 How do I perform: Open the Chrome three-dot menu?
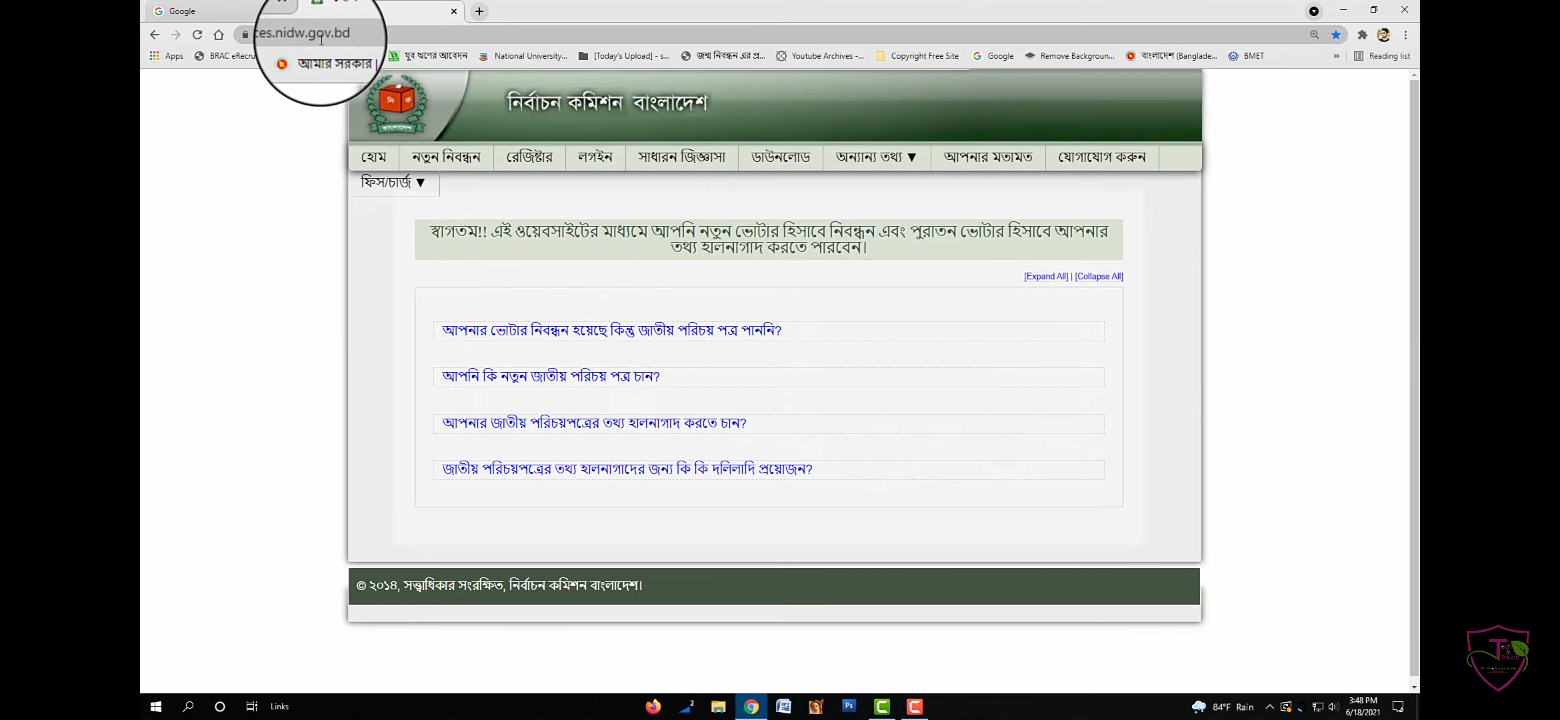tap(1405, 34)
